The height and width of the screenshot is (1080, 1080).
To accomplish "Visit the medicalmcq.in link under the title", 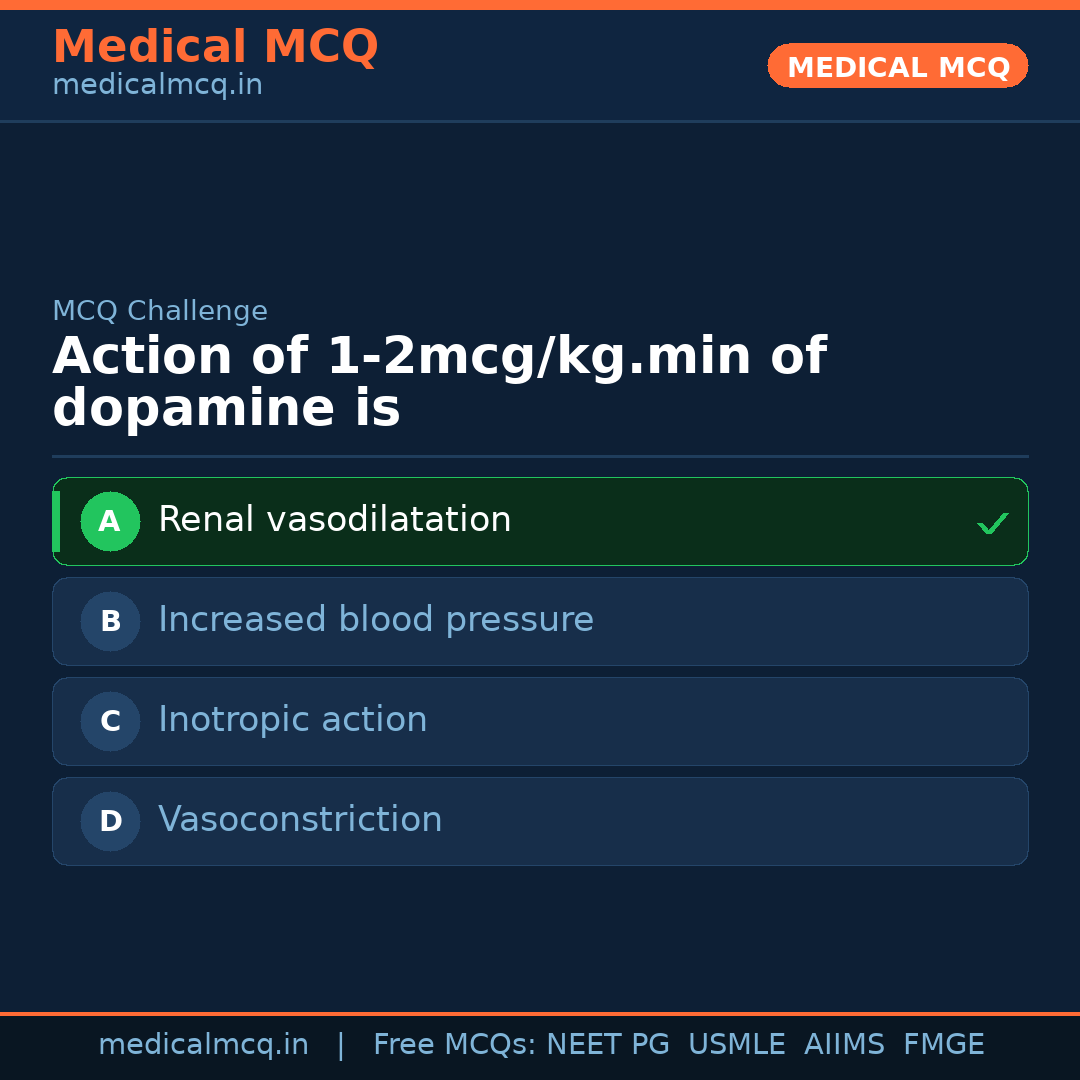I will tap(157, 86).
